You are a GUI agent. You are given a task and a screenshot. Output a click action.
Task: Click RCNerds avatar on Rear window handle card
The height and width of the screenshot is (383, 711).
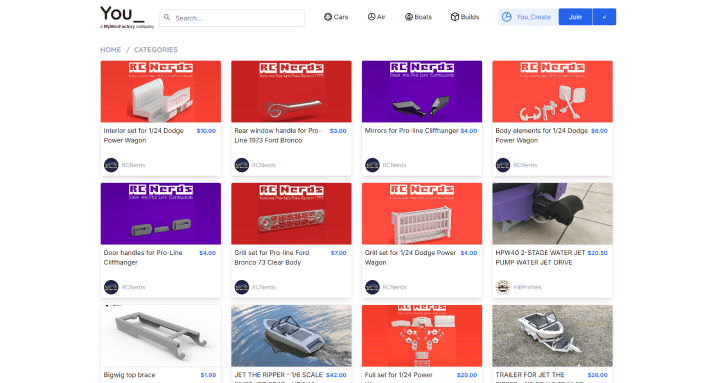pos(242,165)
